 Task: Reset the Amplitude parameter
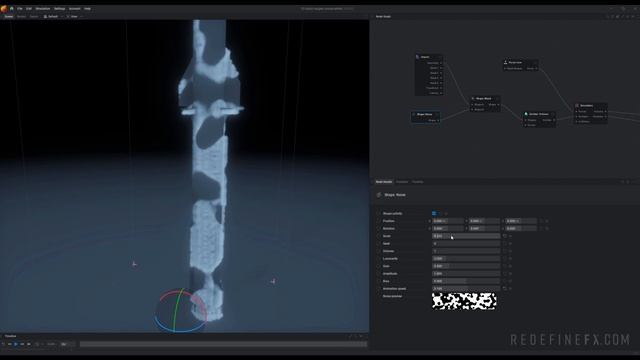pos(505,273)
